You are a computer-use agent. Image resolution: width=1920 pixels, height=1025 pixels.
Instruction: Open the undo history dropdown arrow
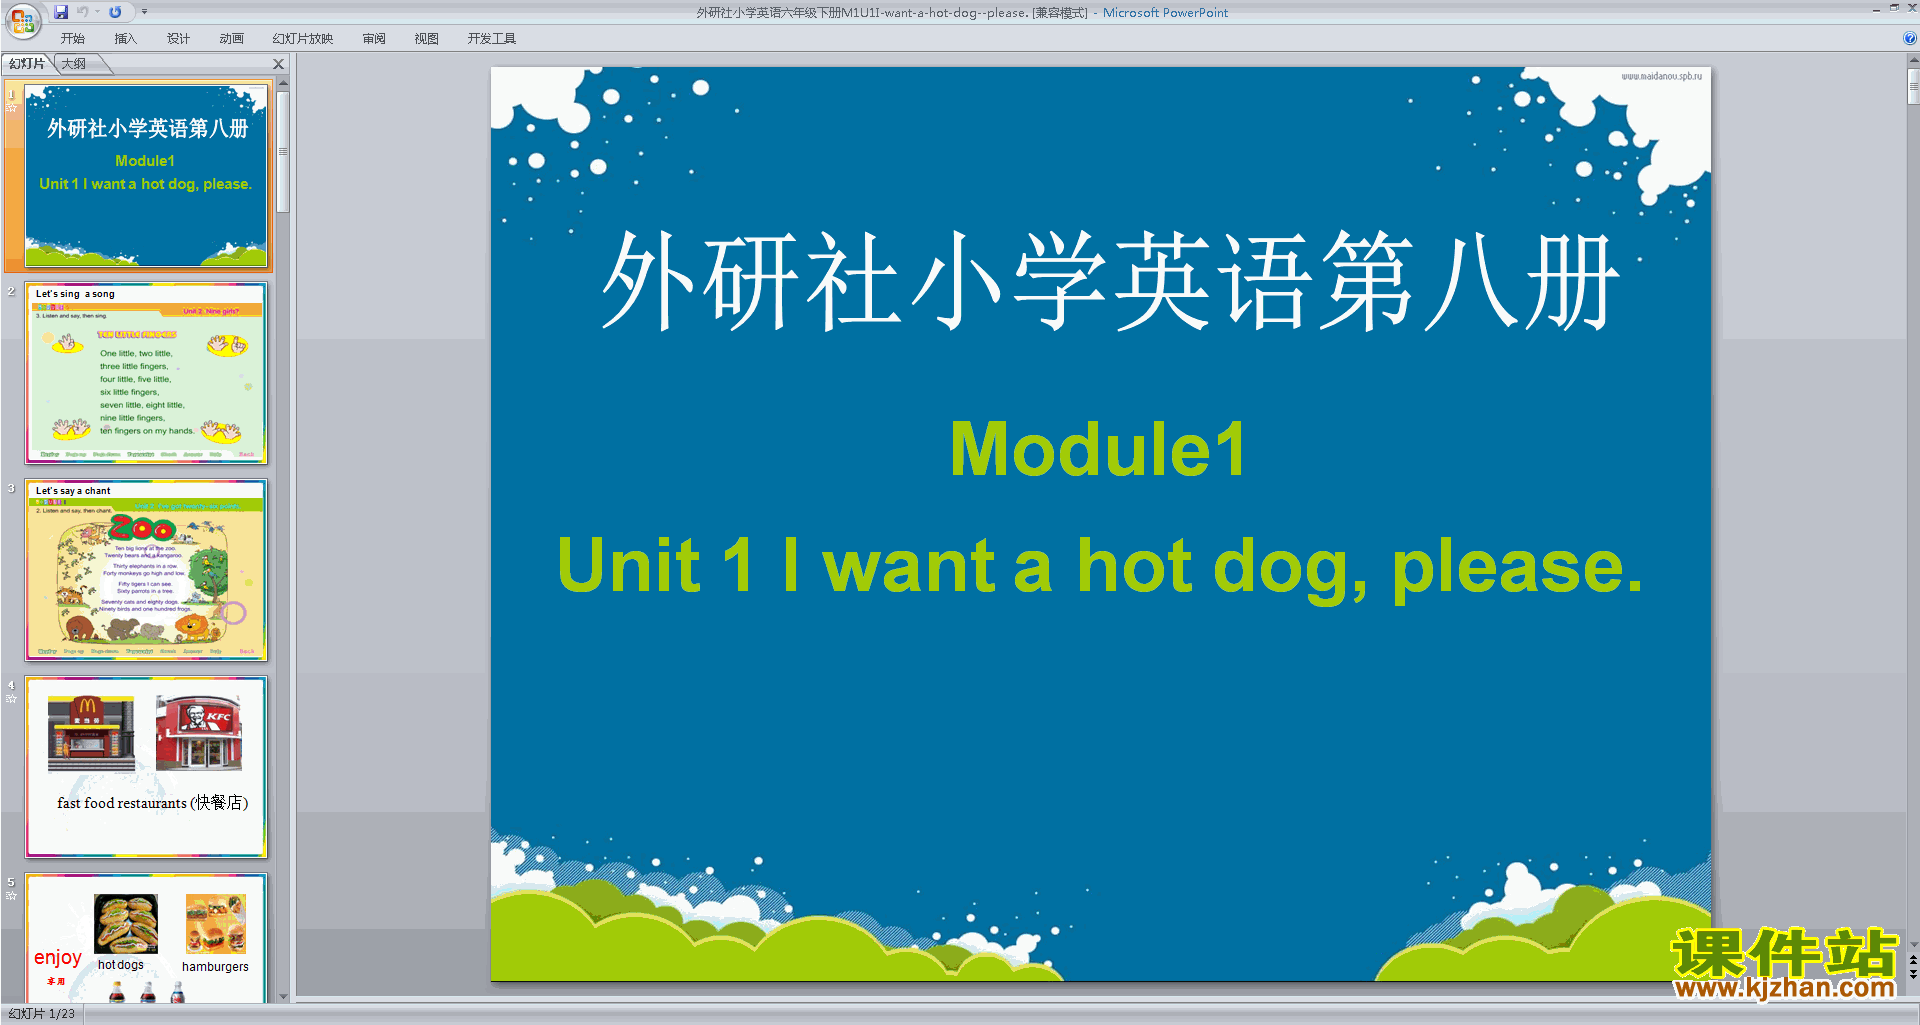point(97,12)
